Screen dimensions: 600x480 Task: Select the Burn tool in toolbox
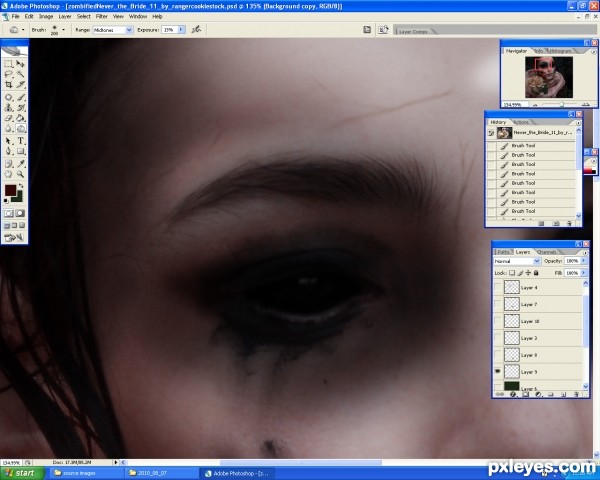[x=21, y=128]
